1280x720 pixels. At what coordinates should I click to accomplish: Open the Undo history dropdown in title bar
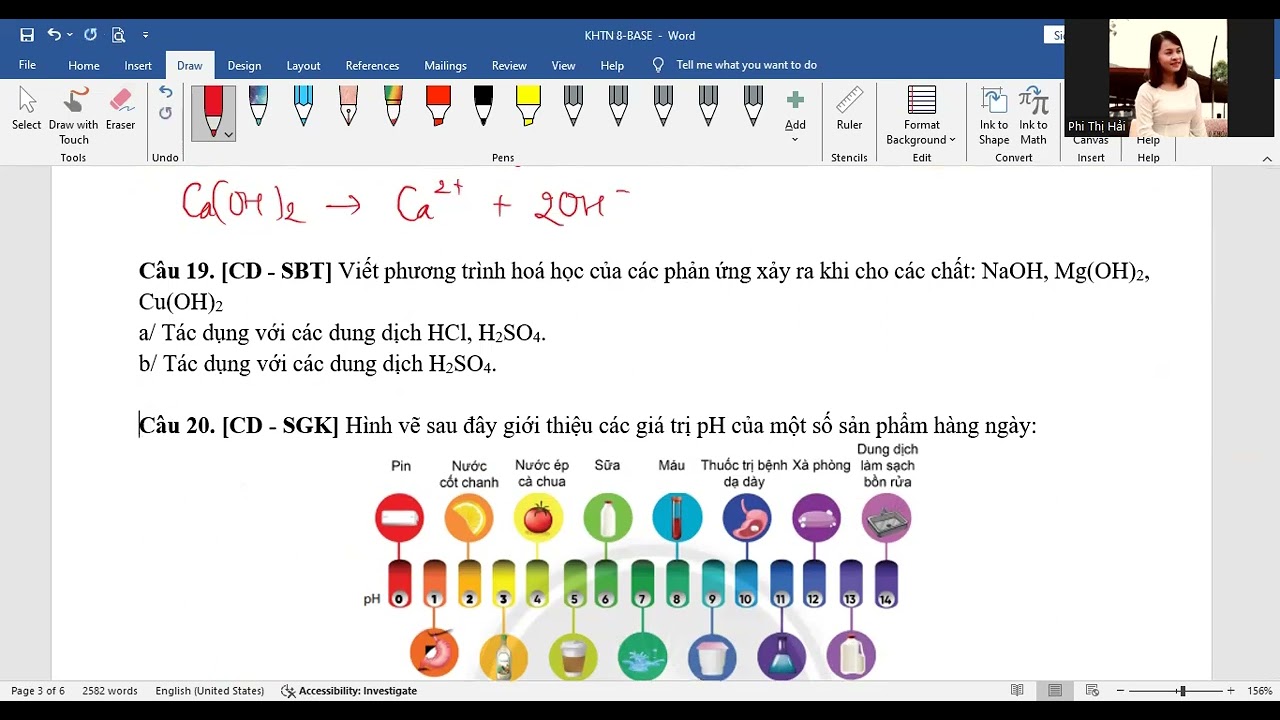tap(69, 35)
